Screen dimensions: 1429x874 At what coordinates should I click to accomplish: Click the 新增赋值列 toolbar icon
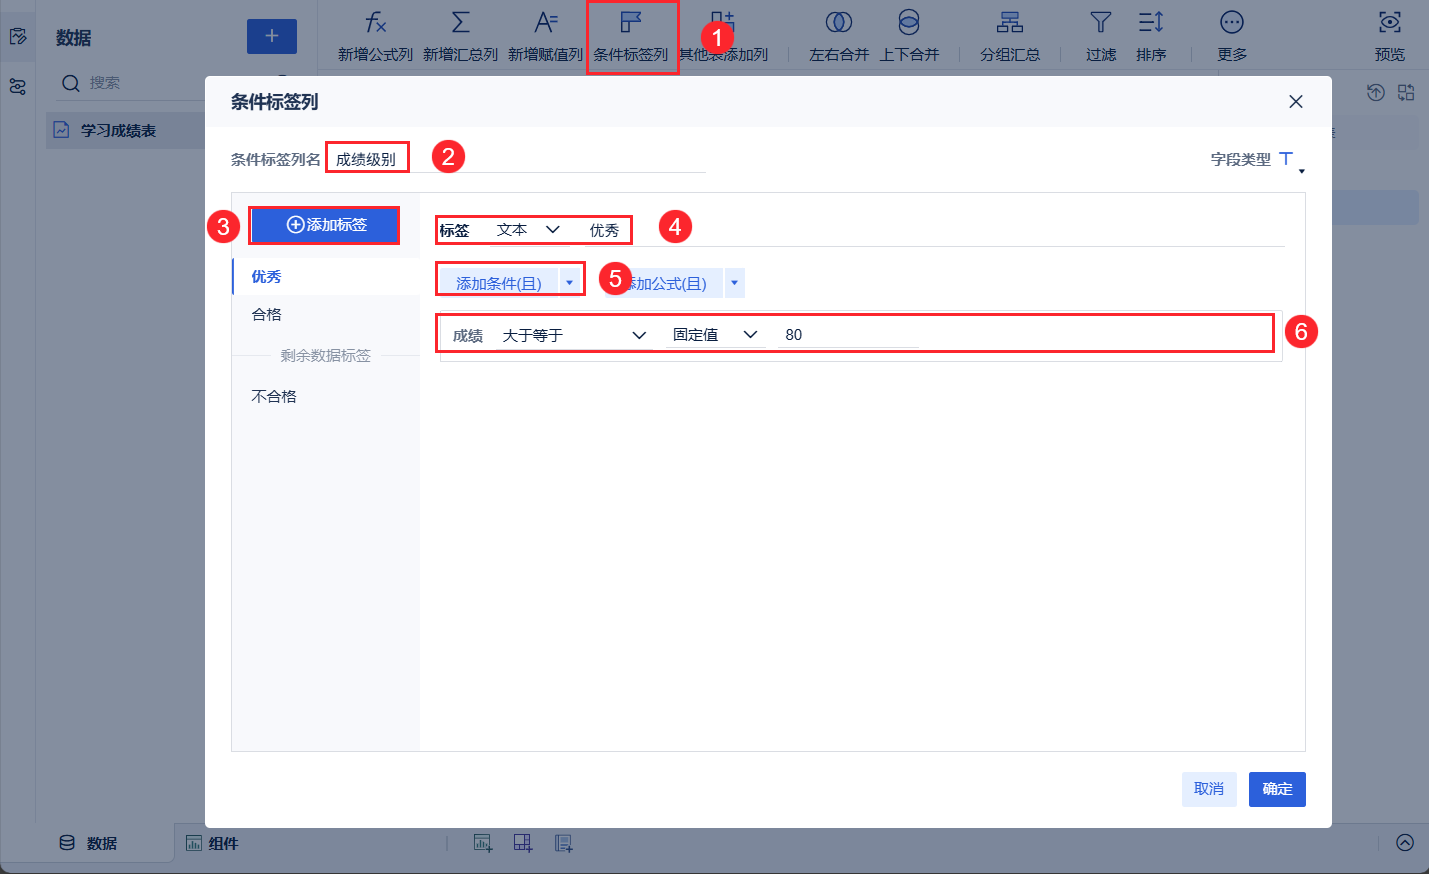pos(546,22)
